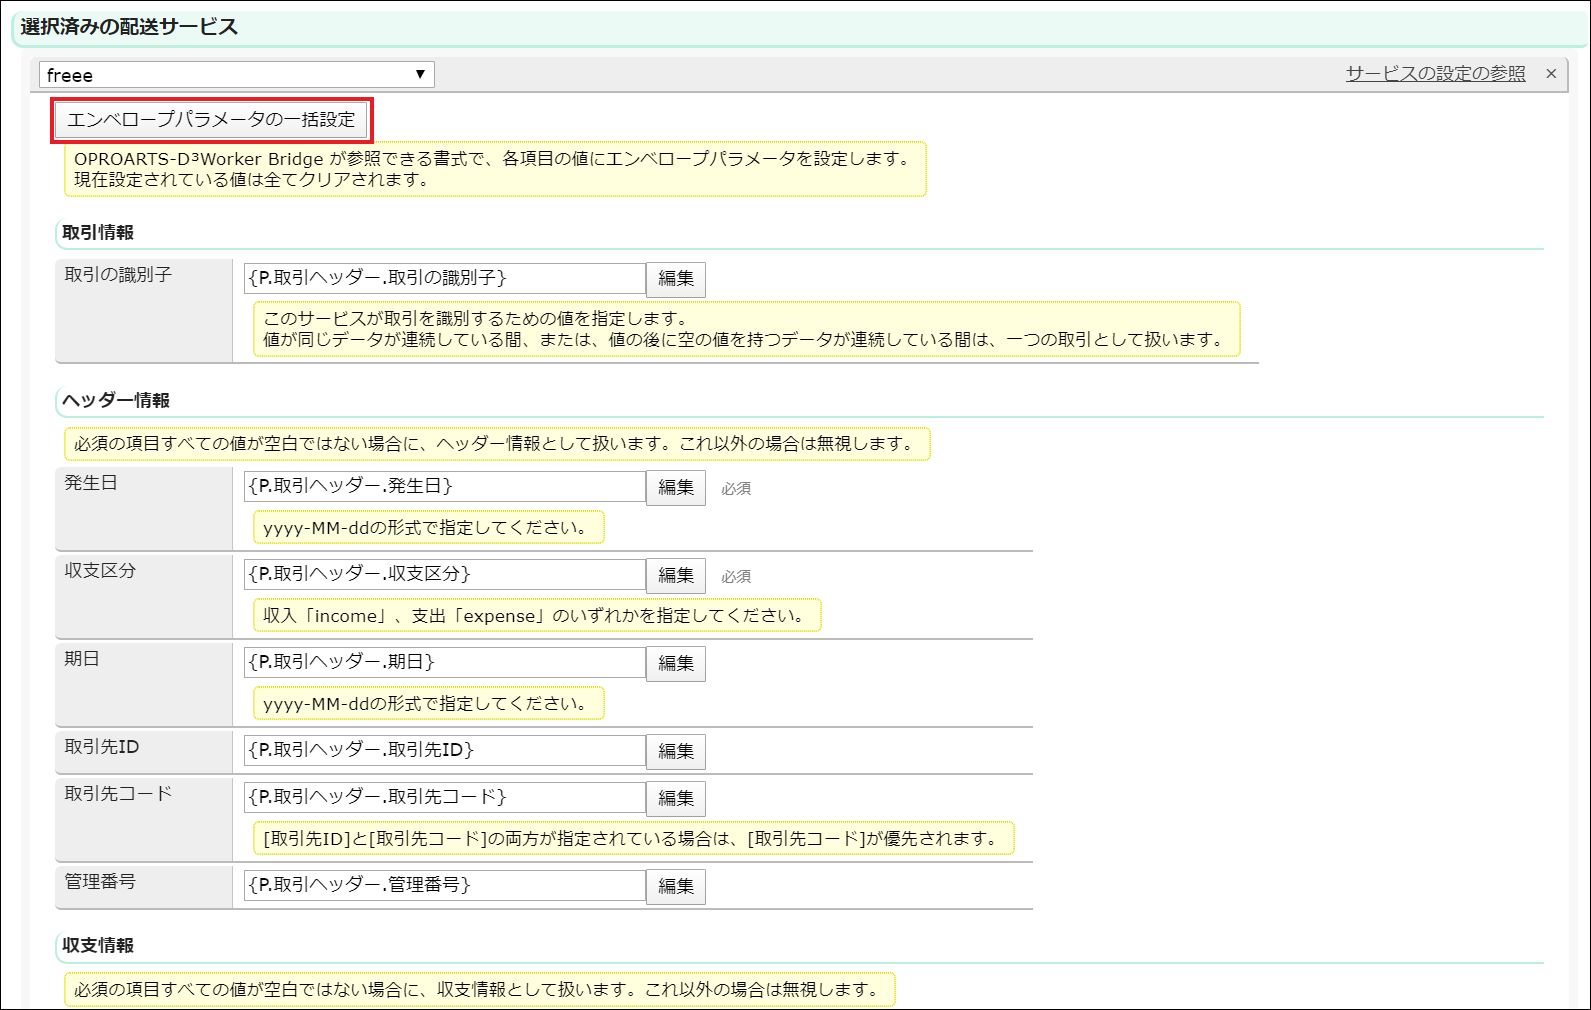Open the editor for 取引先ID
Image resolution: width=1591 pixels, height=1010 pixels.
click(676, 752)
